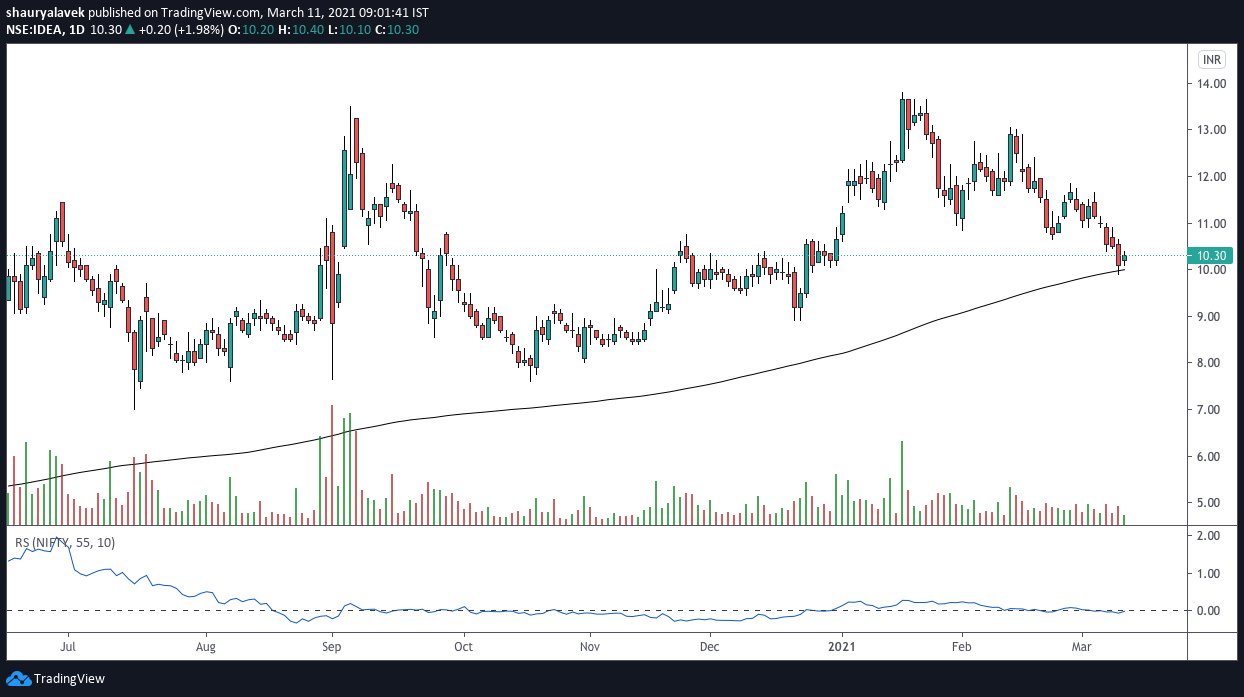Click the Oct label on the time axis

coord(463,646)
